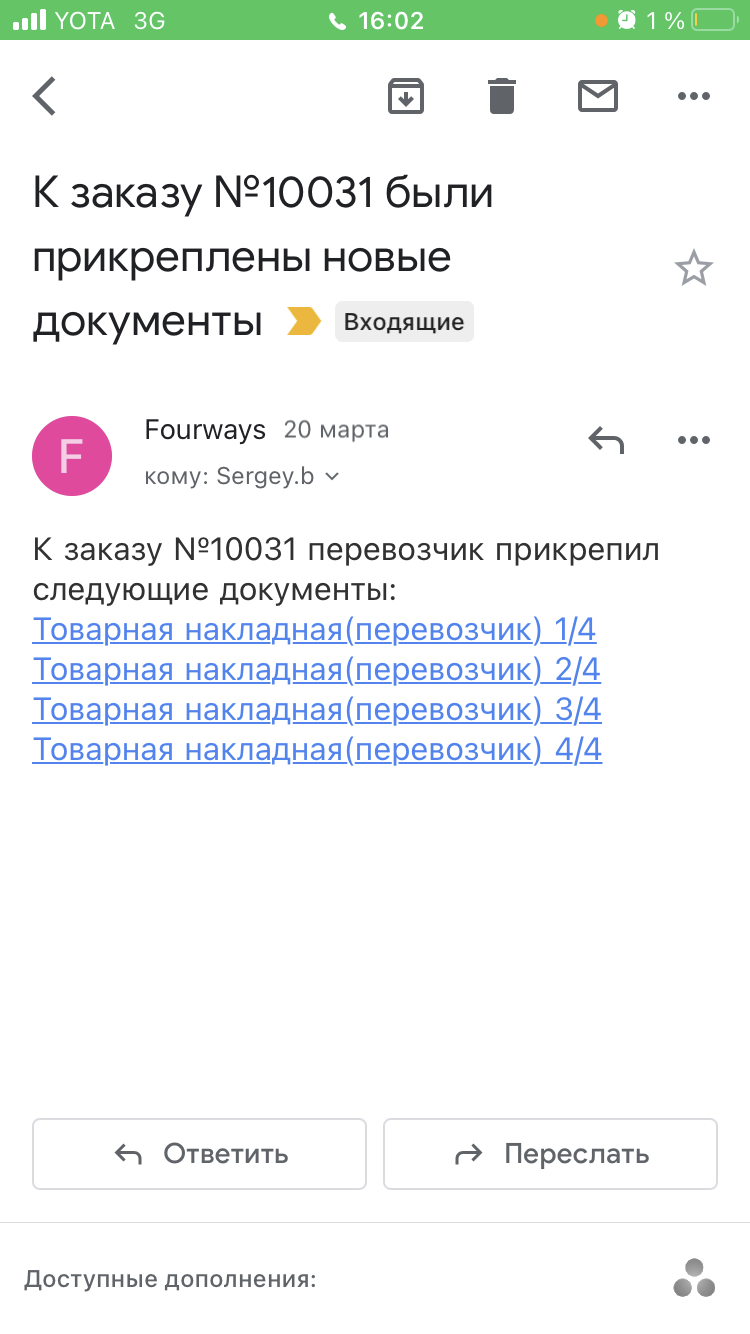This screenshot has width=750, height=1334.
Task: Open Товарная накладная(перевозчик) 3/4 link
Action: 317,710
